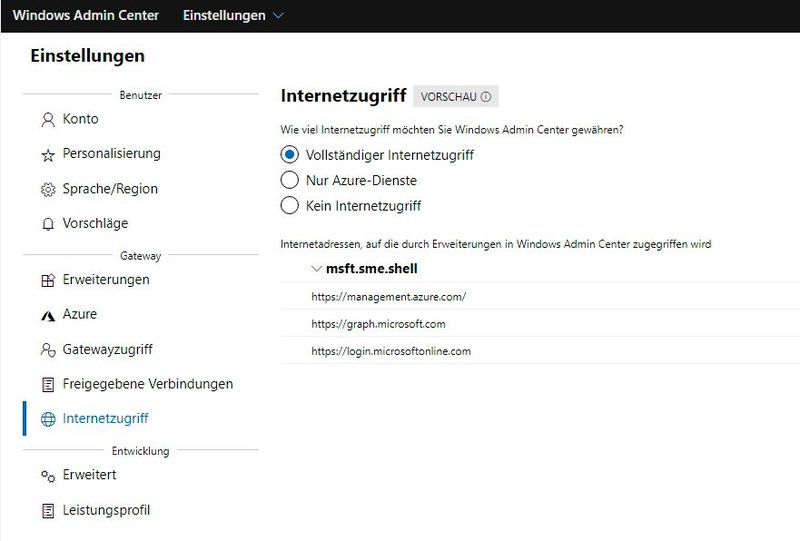Click the VORSCHAU preview badge
This screenshot has width=800, height=541.
click(456, 96)
